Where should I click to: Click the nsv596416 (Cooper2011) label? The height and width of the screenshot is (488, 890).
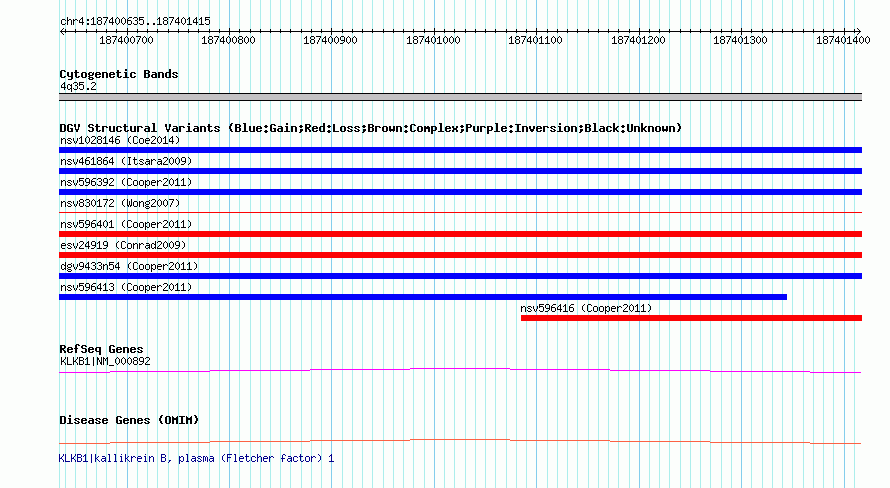coord(586,308)
